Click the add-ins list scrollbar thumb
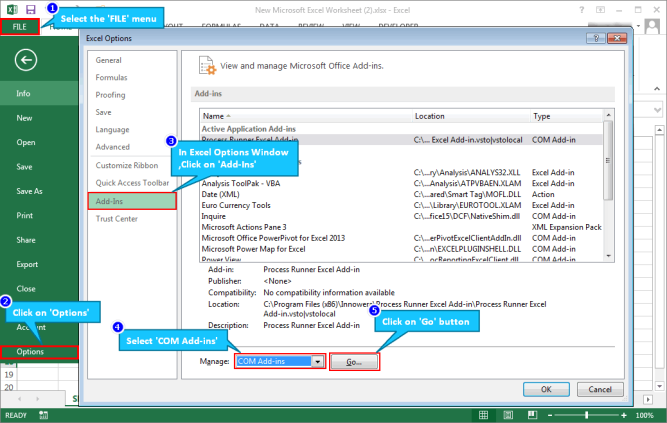667x423 pixels. pyautogui.click(x=608, y=160)
